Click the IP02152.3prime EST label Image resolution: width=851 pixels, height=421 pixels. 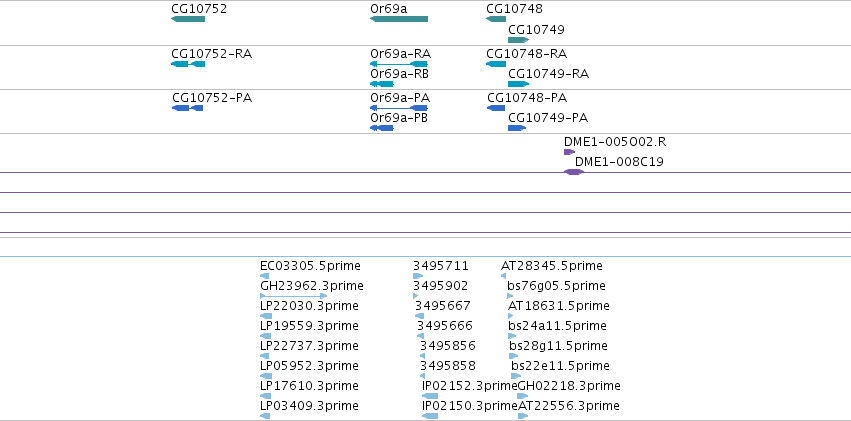(470, 386)
